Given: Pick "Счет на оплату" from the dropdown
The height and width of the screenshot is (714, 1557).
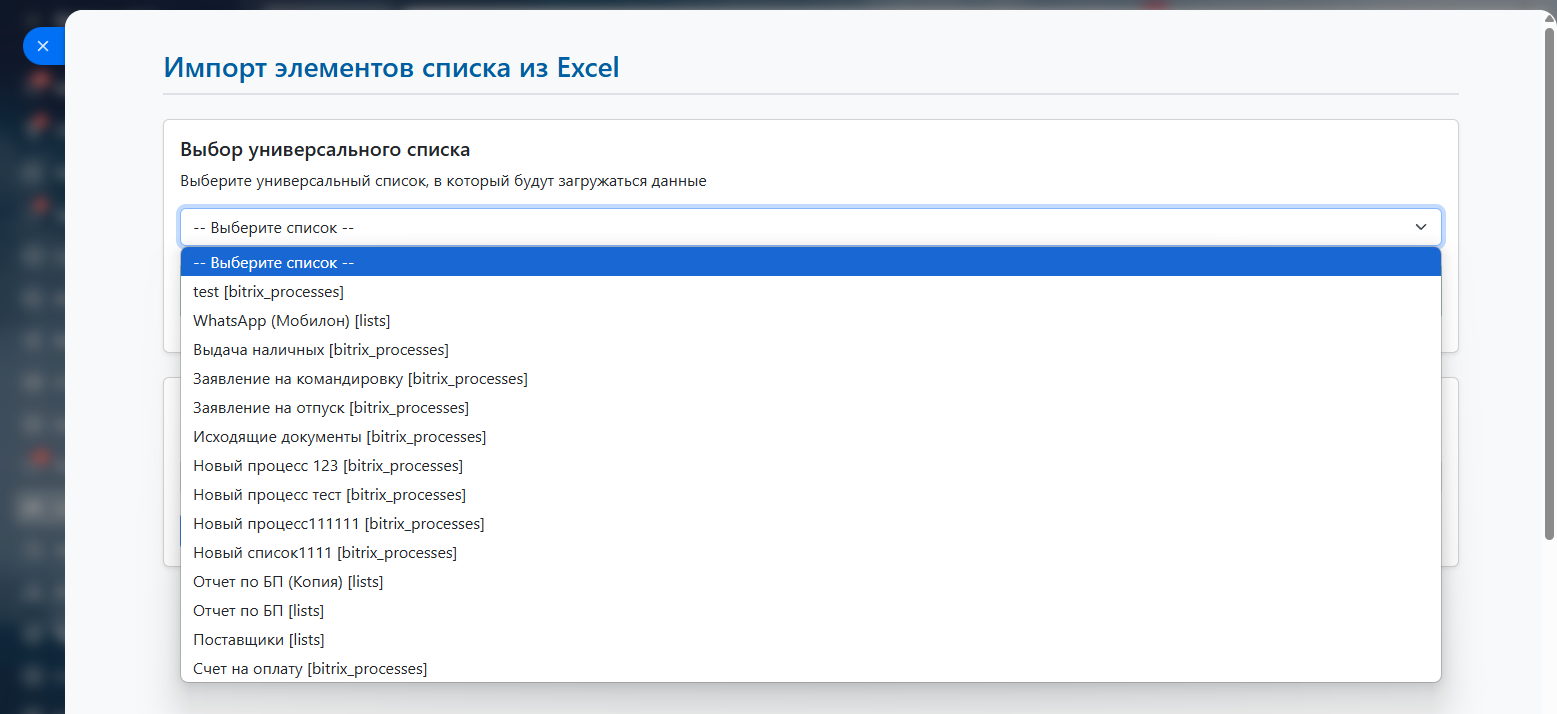Looking at the screenshot, I should click(310, 669).
